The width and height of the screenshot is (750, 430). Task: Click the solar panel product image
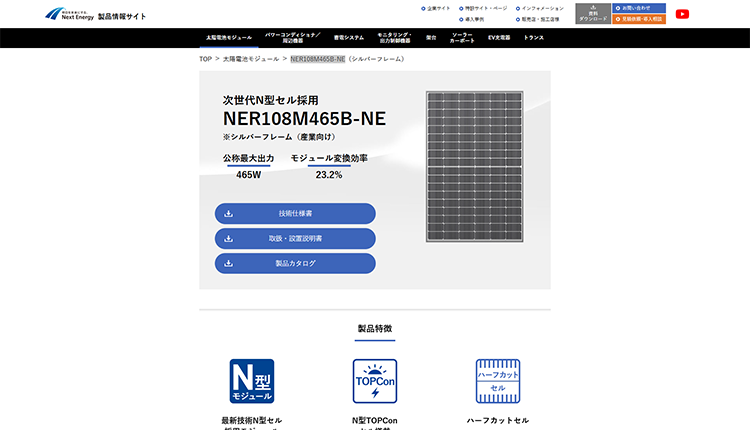tap(474, 166)
